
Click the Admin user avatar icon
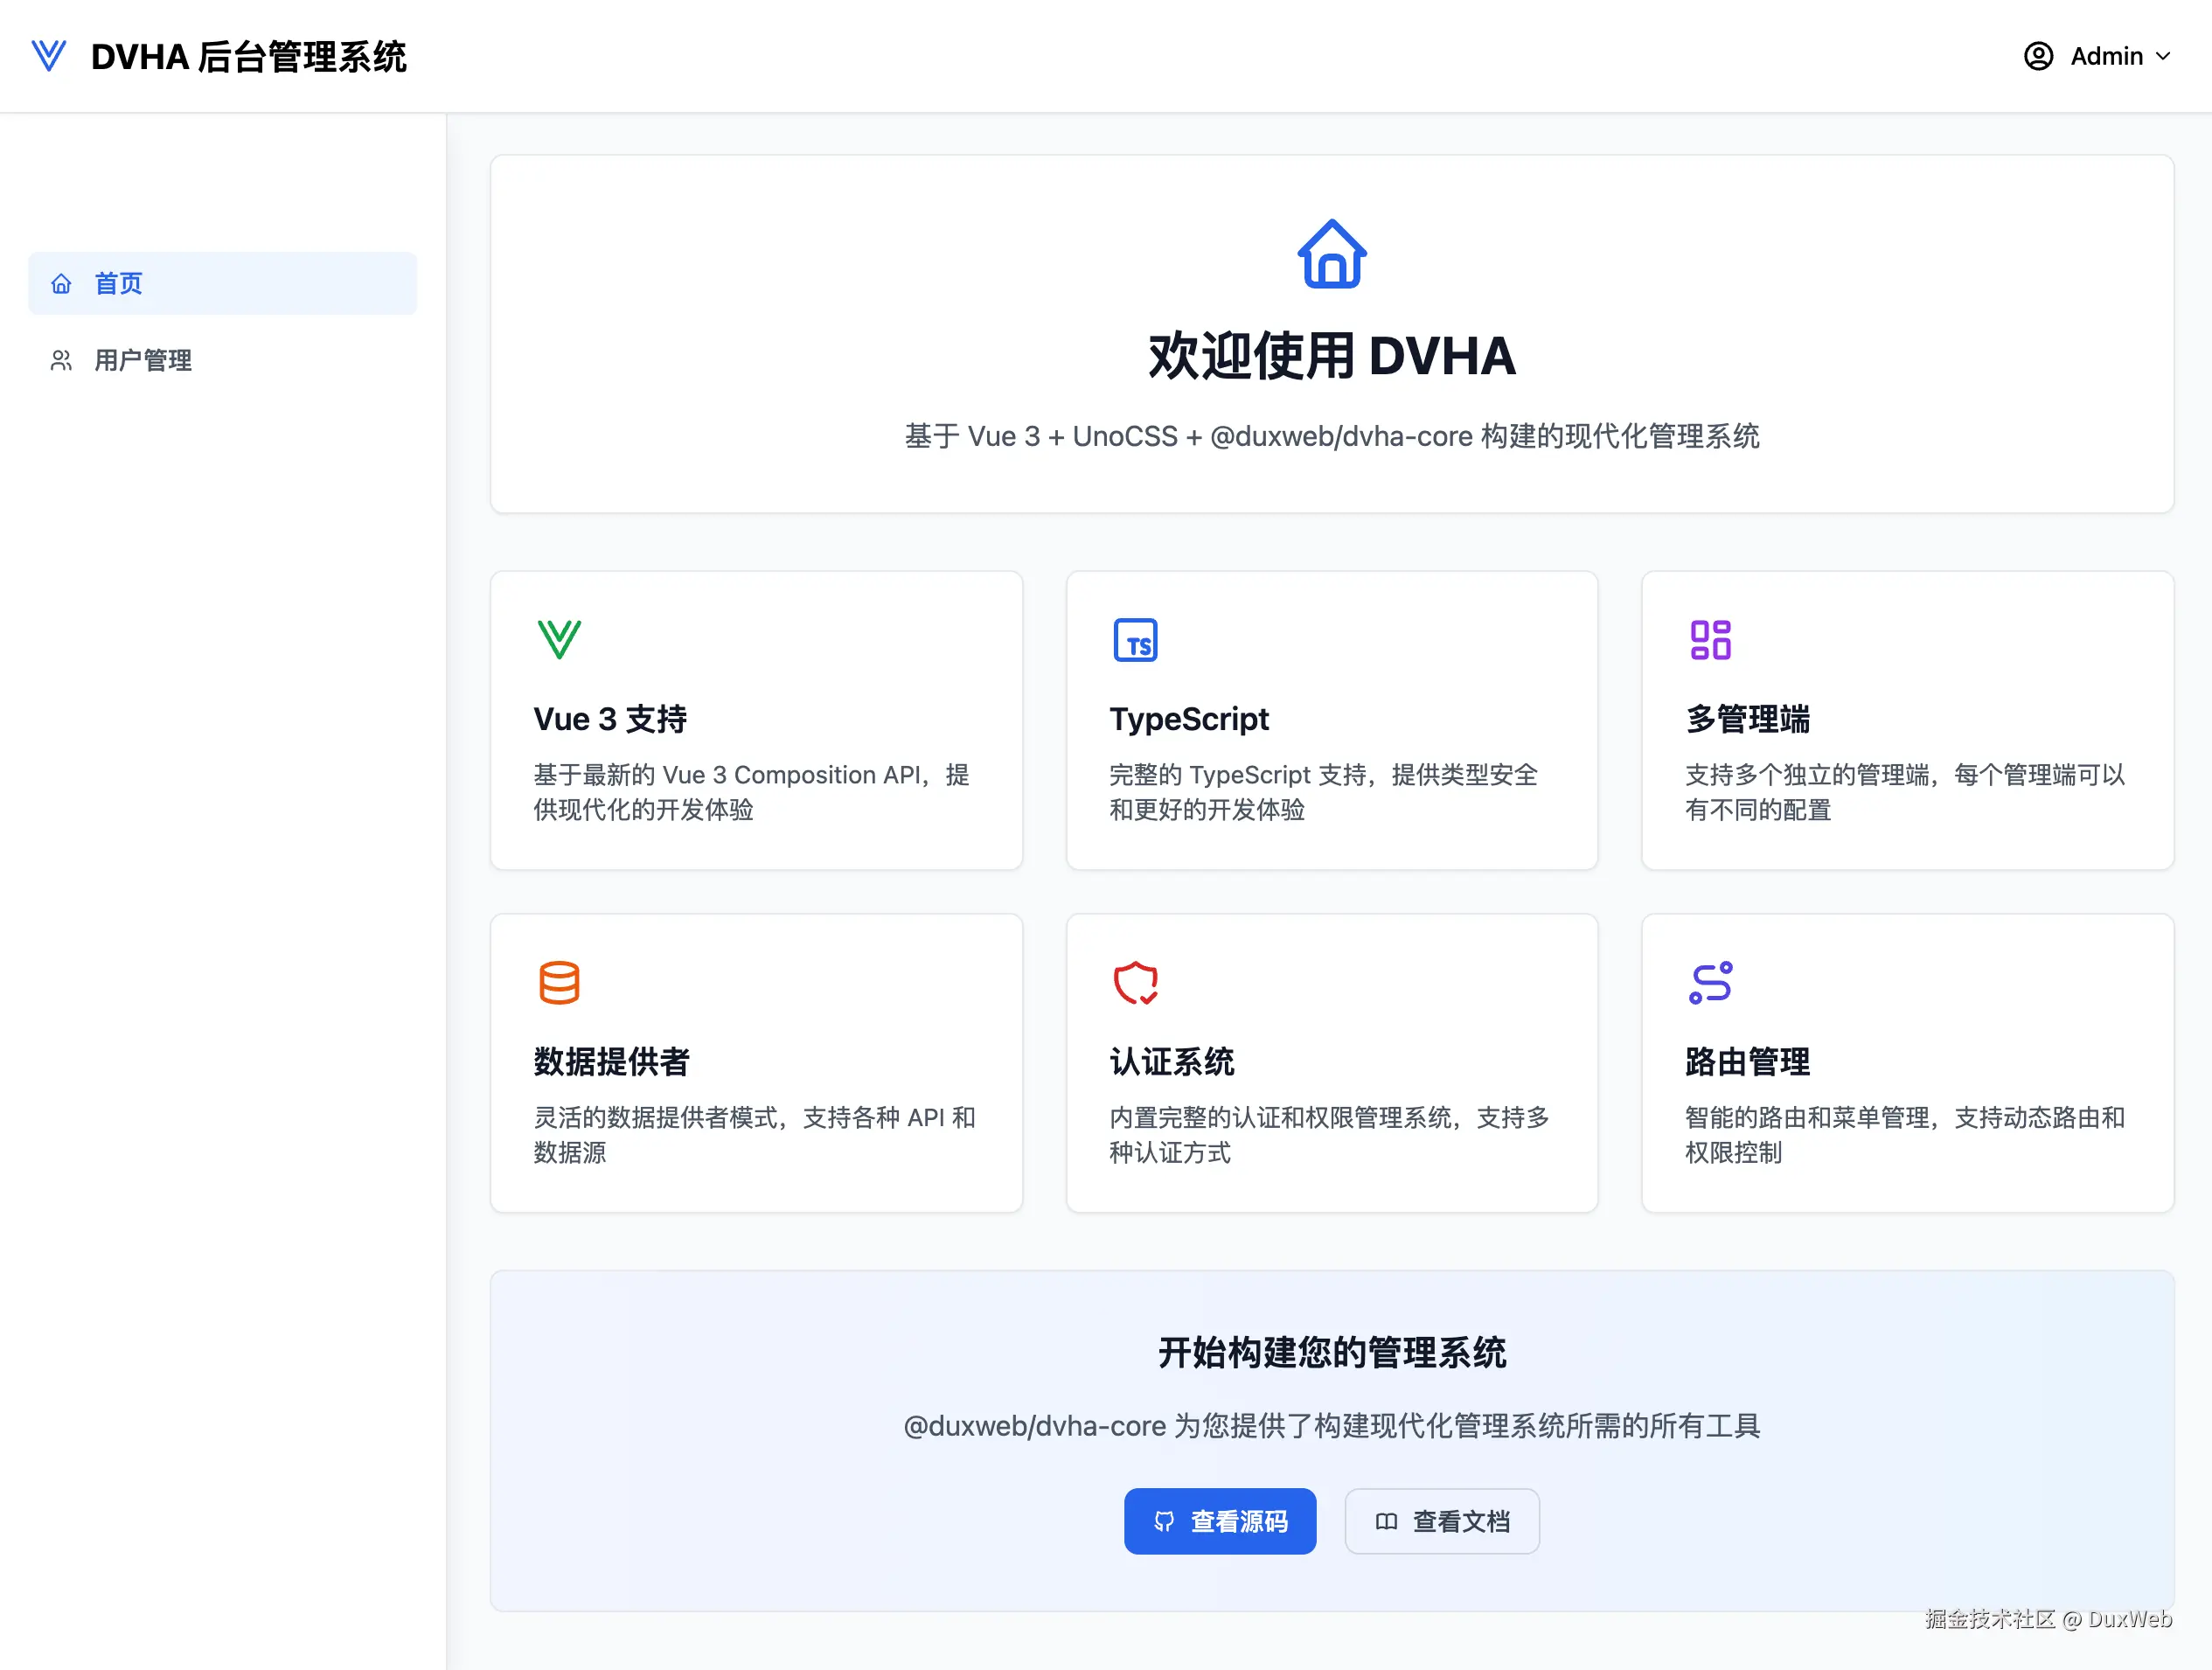click(2038, 56)
